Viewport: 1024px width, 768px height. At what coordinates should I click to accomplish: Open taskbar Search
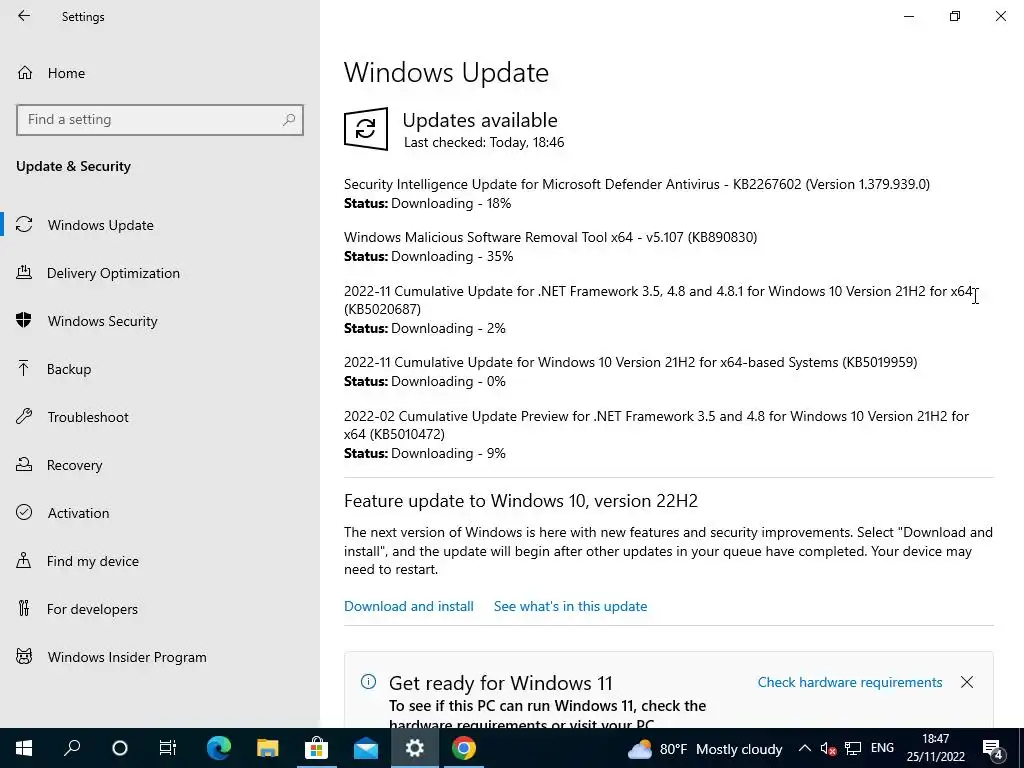pos(72,748)
